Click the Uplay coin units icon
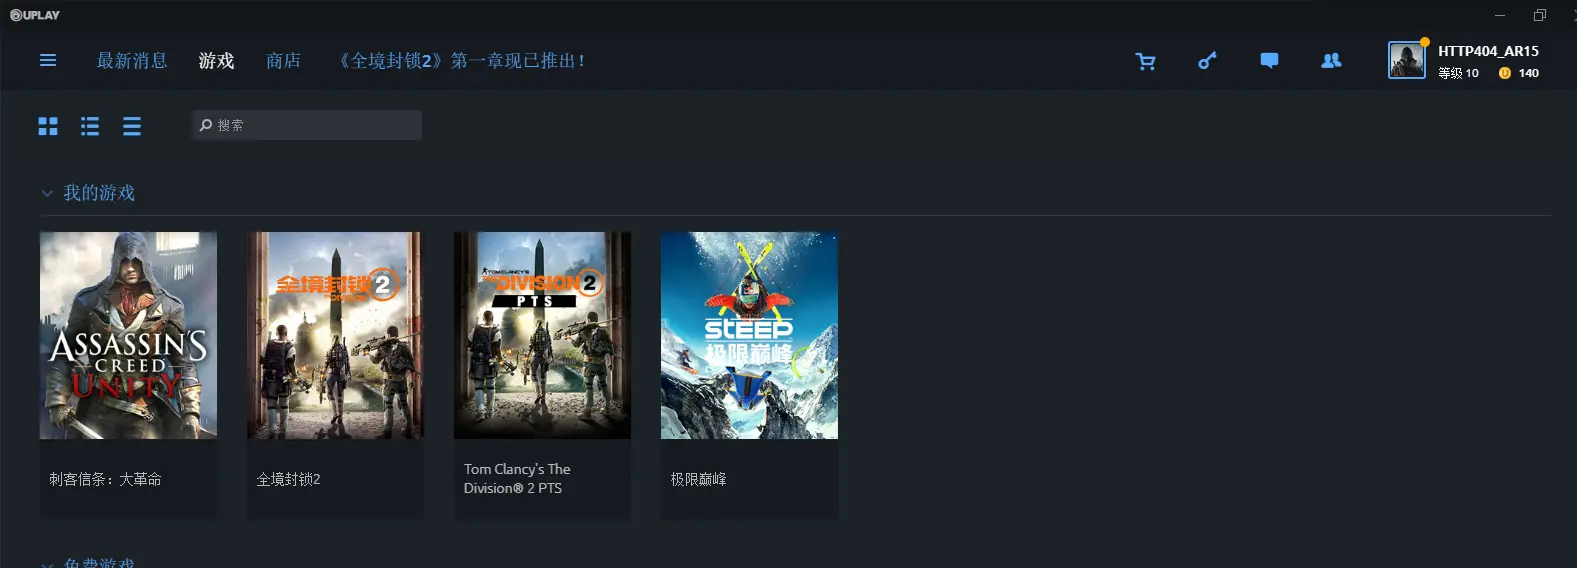 pyautogui.click(x=1504, y=73)
